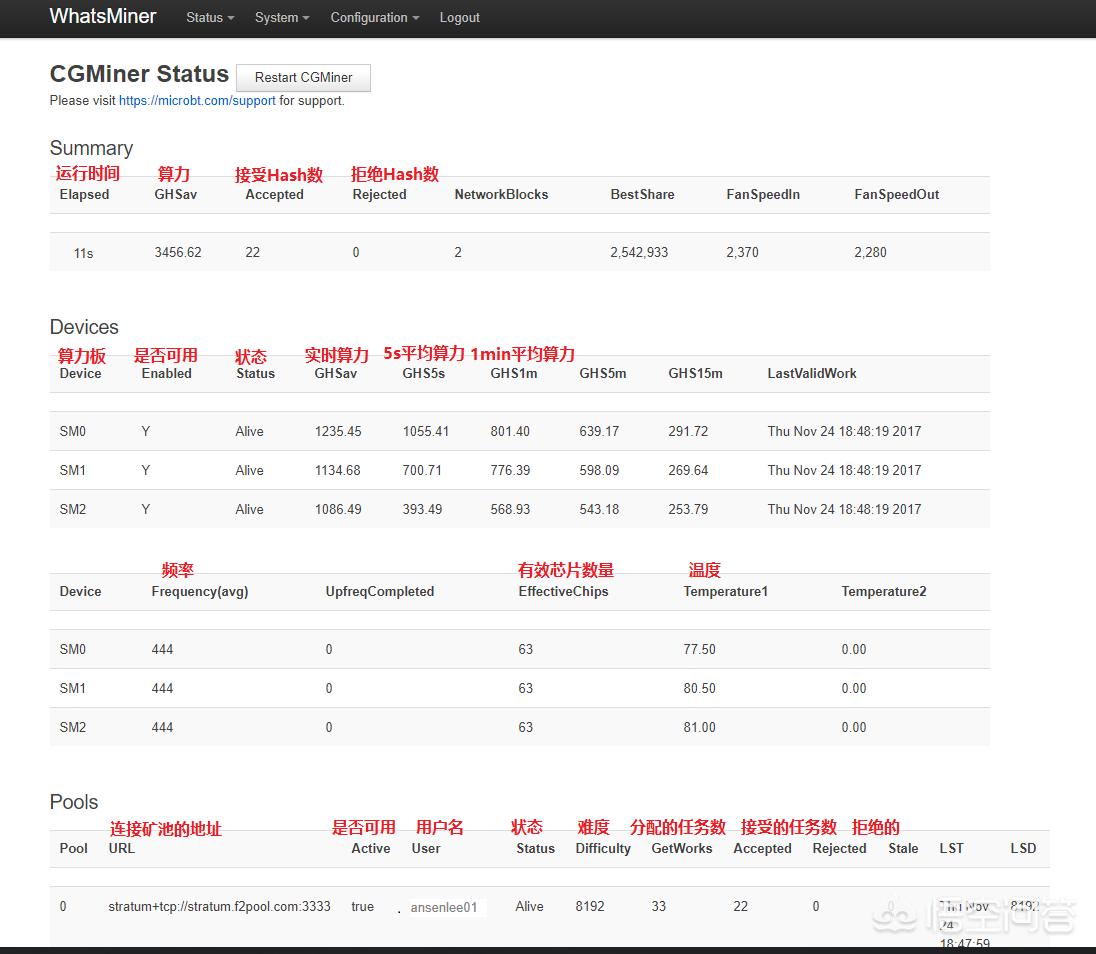The height and width of the screenshot is (954, 1096).
Task: Open the microbt.com support link
Action: click(x=197, y=101)
